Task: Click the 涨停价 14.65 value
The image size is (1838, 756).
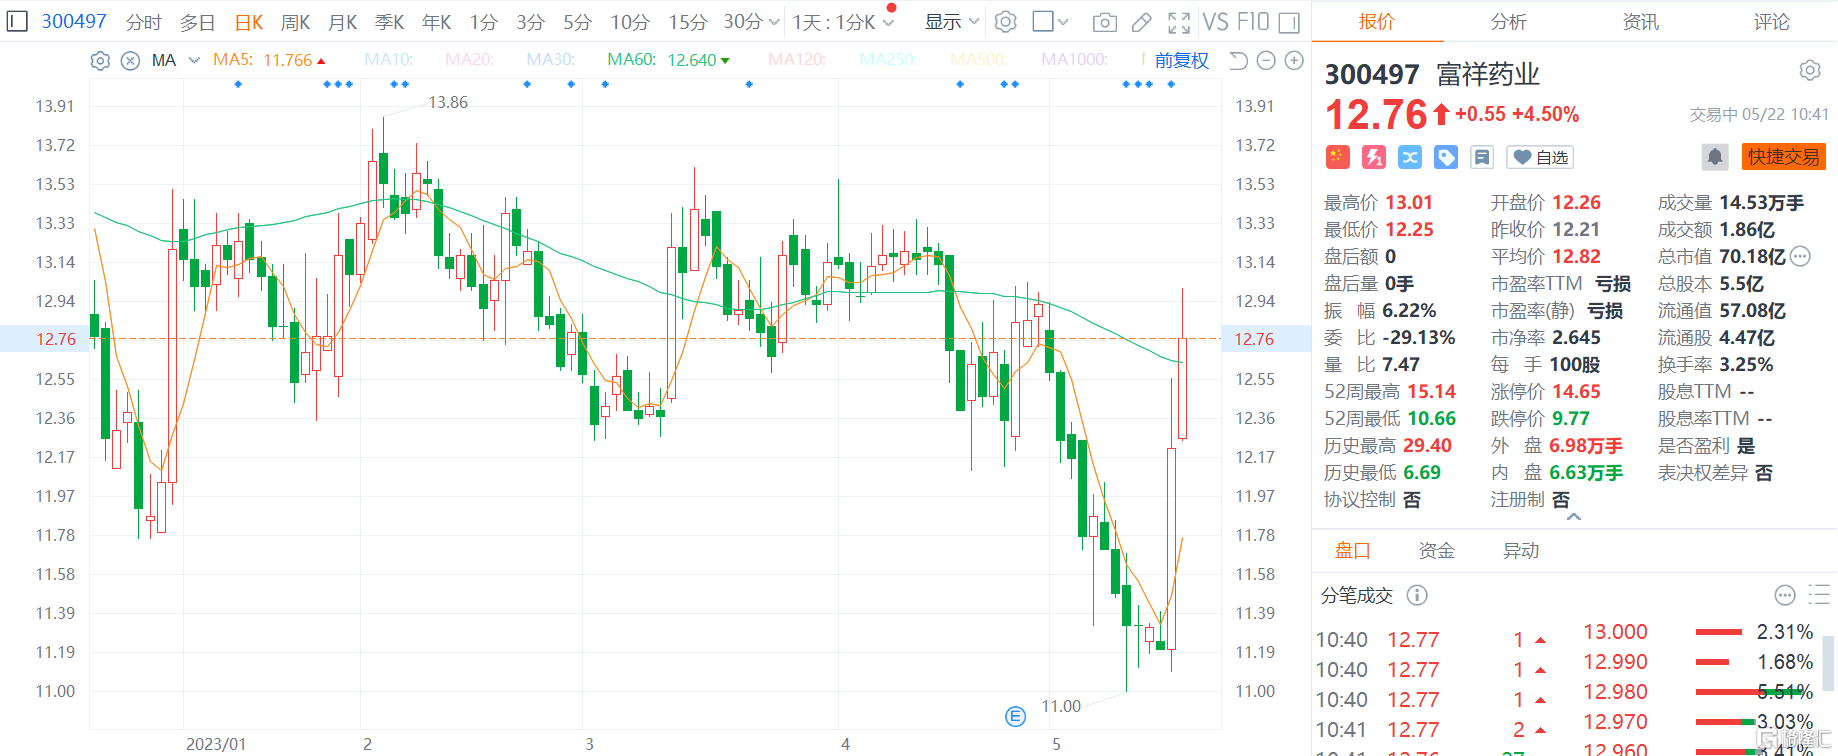Action: pyautogui.click(x=1576, y=392)
